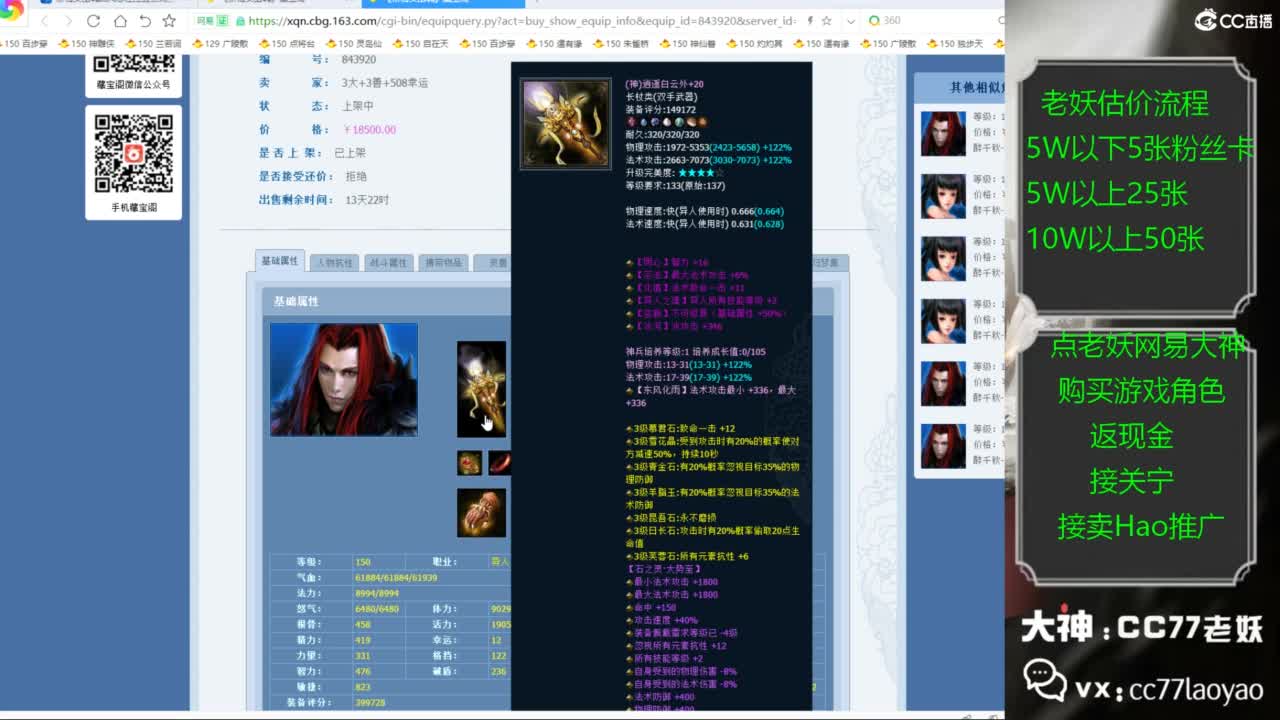1280x720 pixels.
Task: Switch to the 基础属性 tab
Action: 280,261
